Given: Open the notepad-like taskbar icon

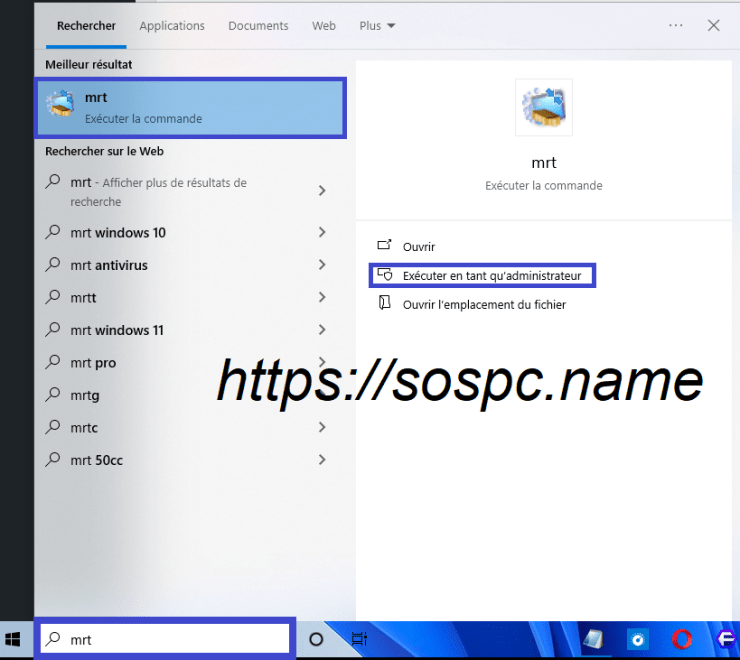Looking at the screenshot, I should [593, 640].
